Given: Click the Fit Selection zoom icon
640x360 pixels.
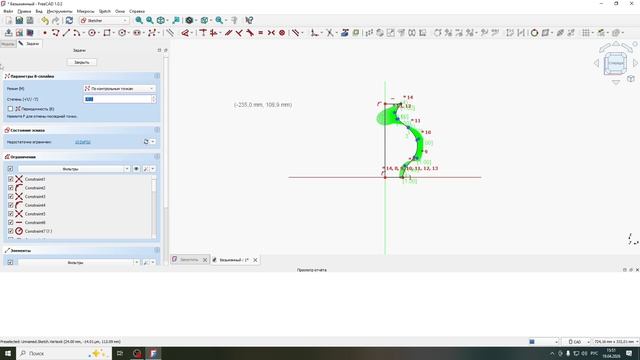Looking at the screenshot, I should [150, 20].
